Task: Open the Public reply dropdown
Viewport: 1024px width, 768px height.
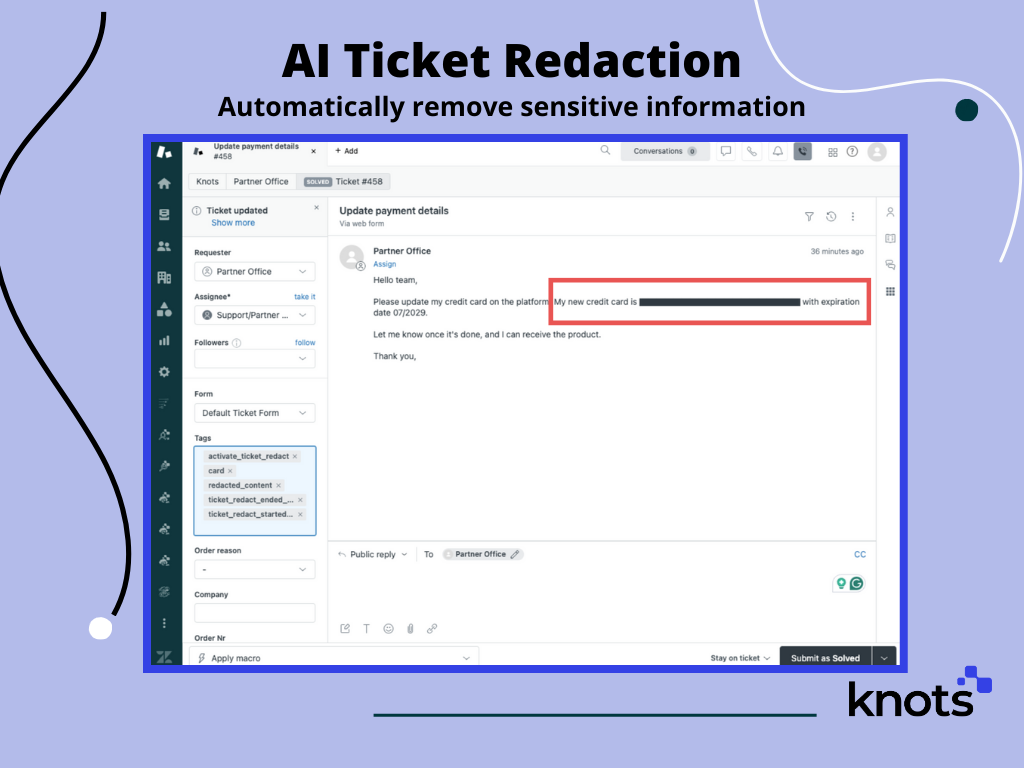Action: tap(371, 554)
